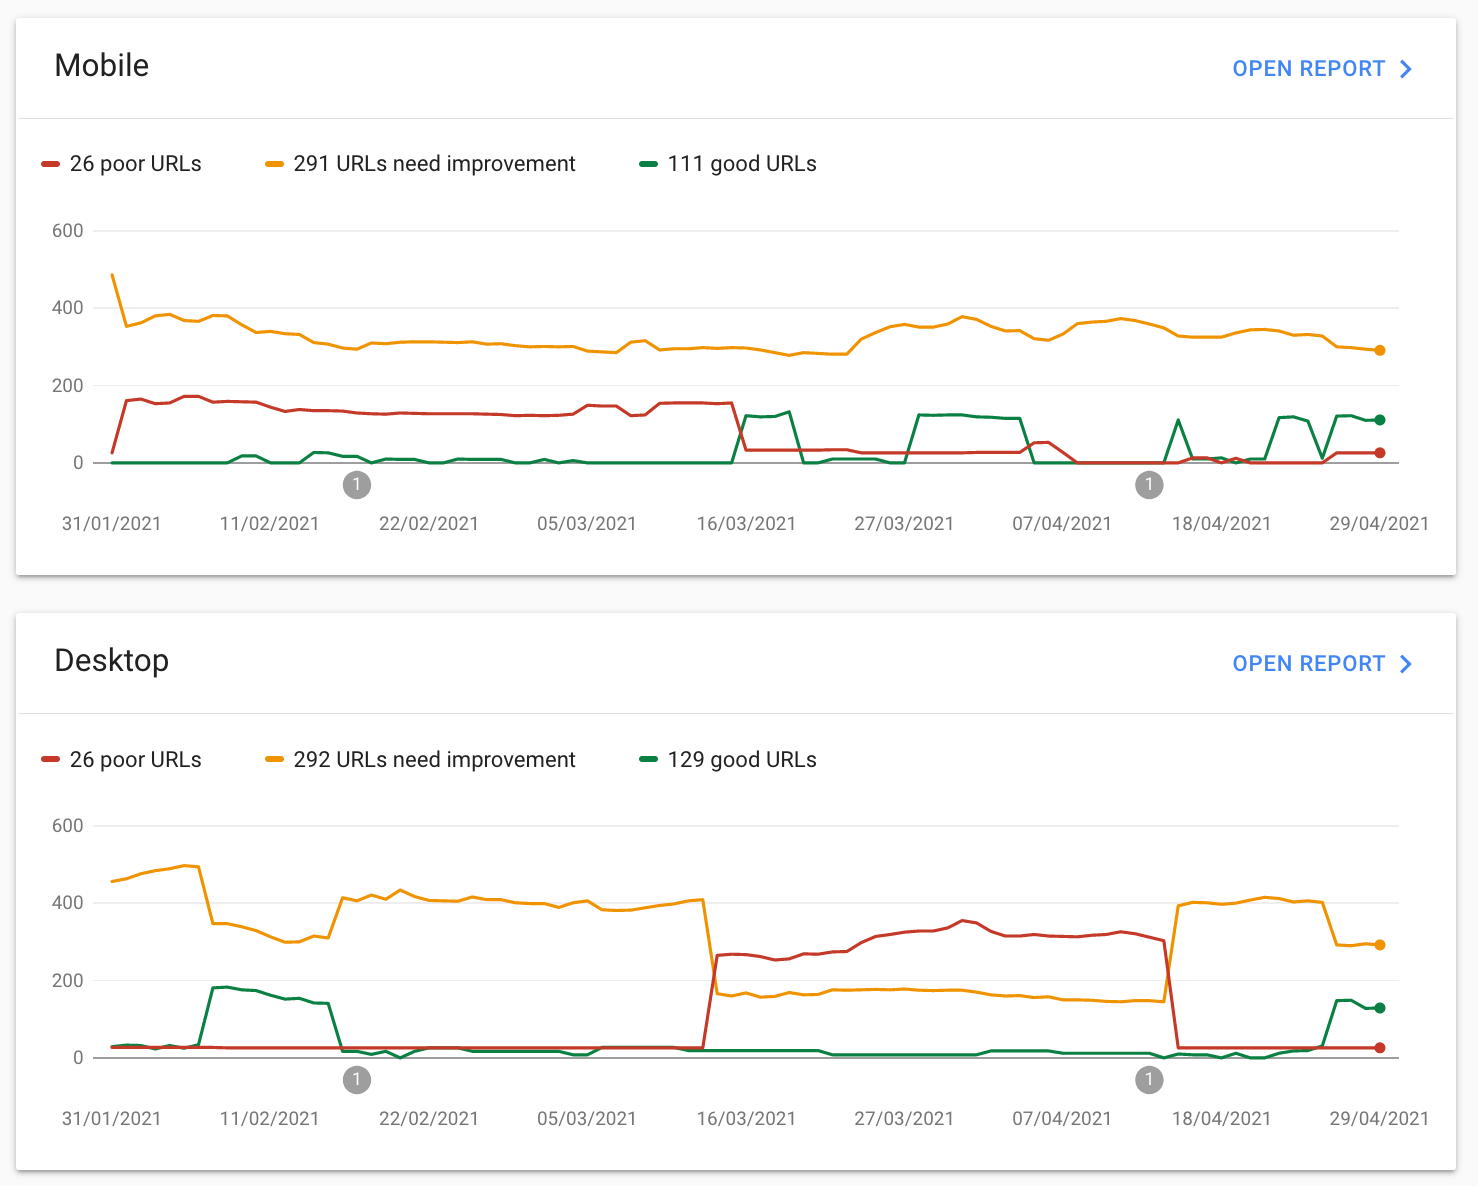Toggle Desktop '129 good URLs' legend item
1478x1186 pixels.
point(728,760)
